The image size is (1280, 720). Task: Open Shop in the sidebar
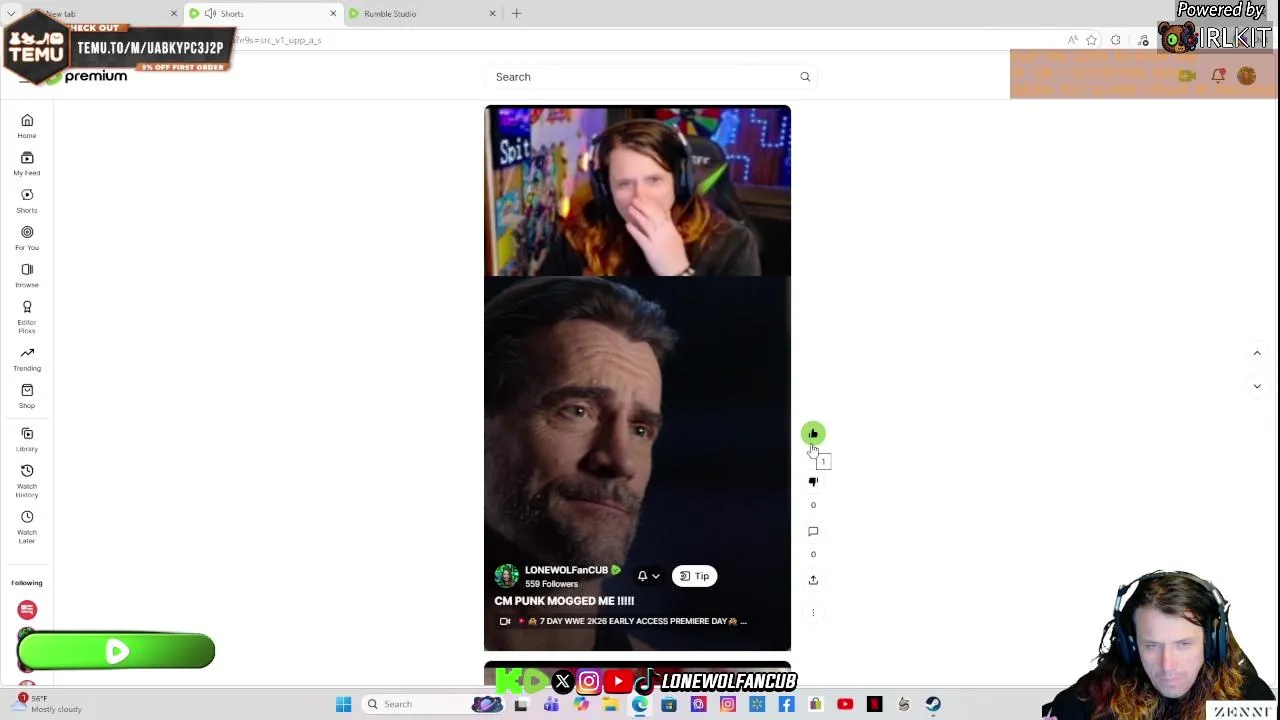click(x=27, y=396)
